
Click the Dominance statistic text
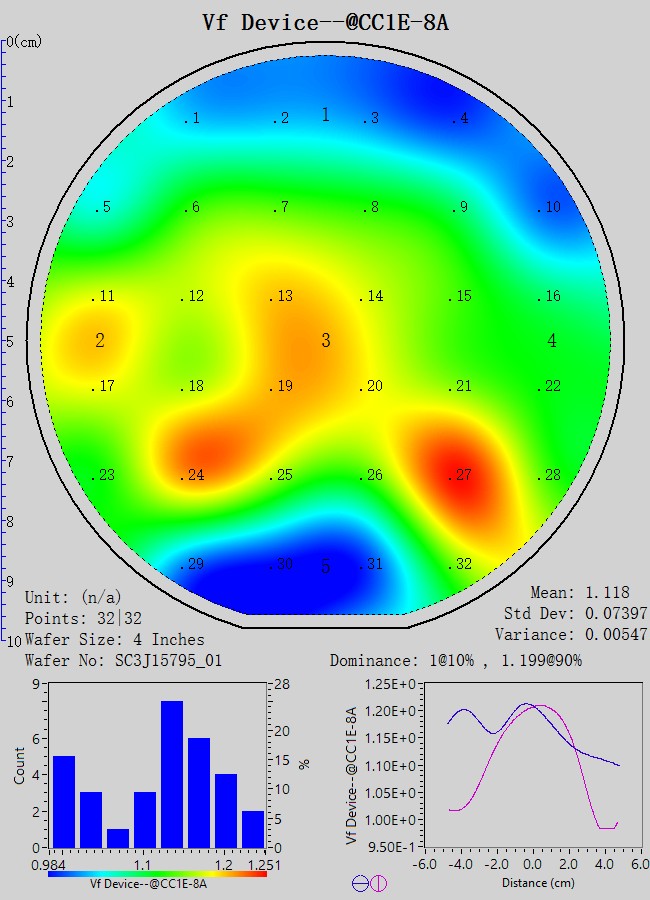(456, 661)
